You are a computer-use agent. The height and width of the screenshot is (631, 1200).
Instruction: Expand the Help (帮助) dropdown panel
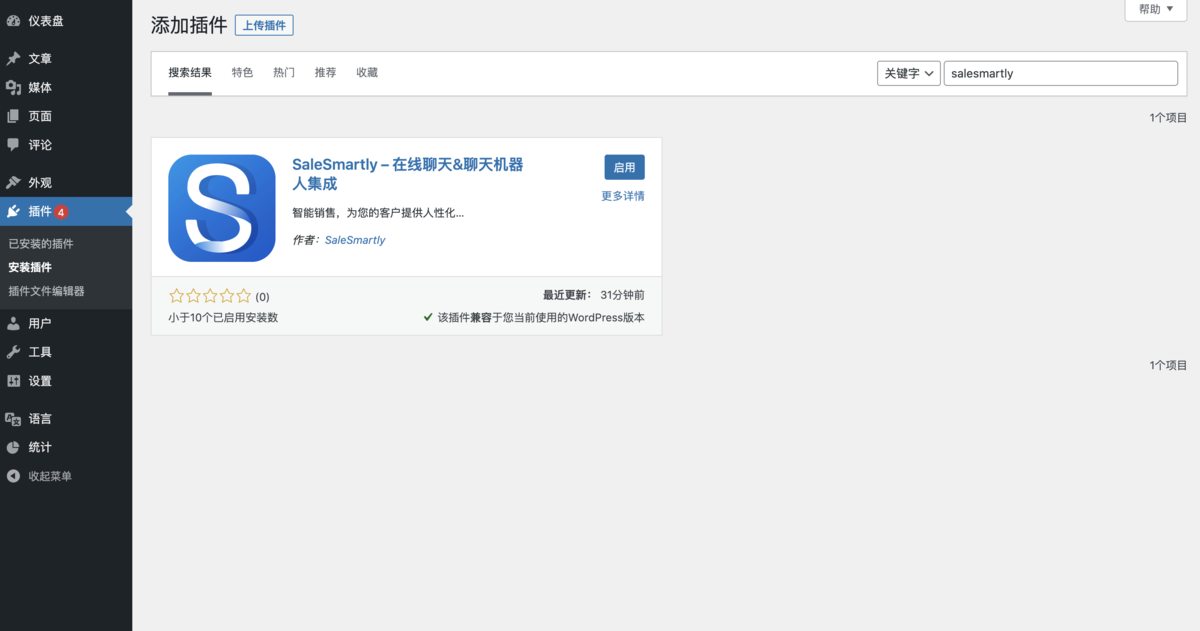click(1156, 9)
